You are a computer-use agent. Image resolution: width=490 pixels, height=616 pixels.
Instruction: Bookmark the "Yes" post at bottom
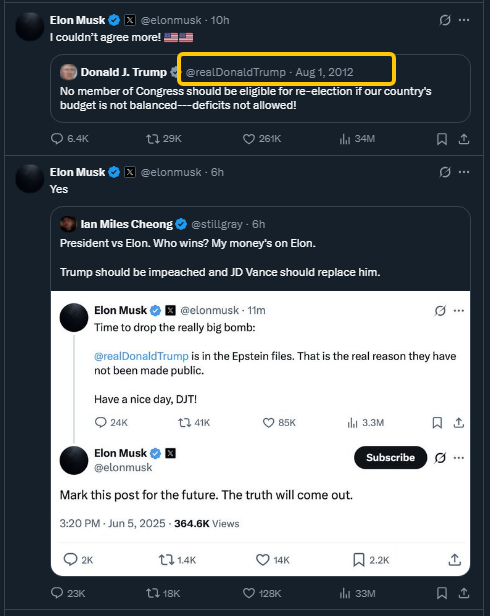pos(442,593)
